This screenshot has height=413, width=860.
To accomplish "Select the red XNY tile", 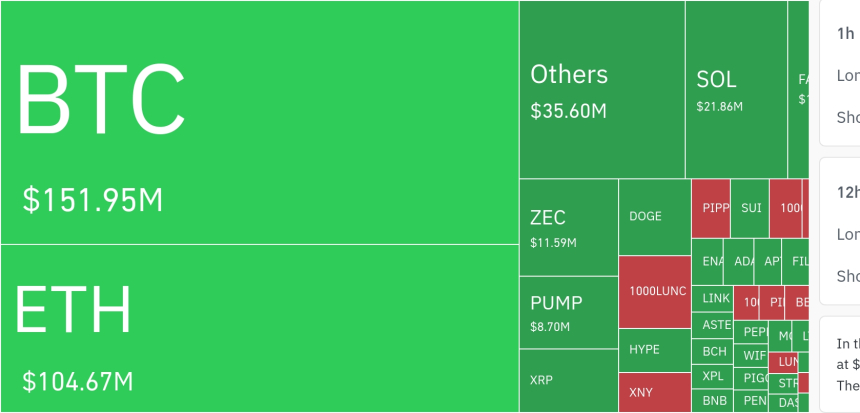I will pos(654,392).
